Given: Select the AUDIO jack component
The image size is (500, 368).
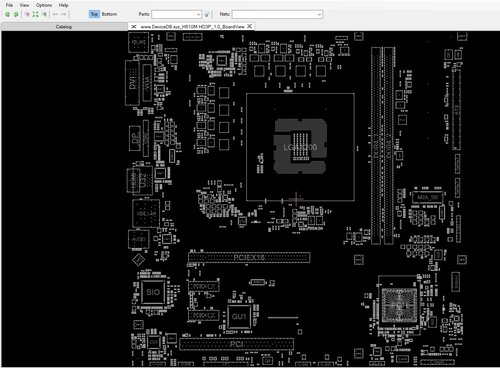Looking at the screenshot, I should [x=138, y=239].
